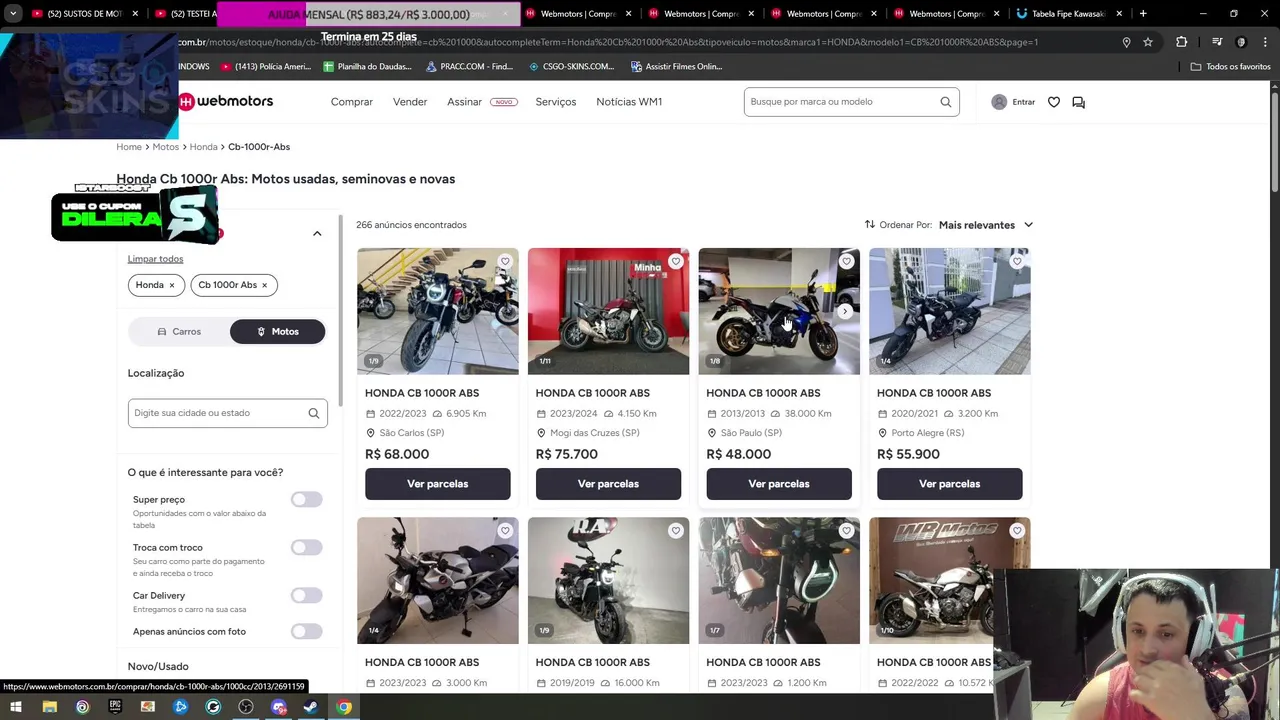Go to Honda breadcrumb
The height and width of the screenshot is (720, 1280).
coord(203,147)
